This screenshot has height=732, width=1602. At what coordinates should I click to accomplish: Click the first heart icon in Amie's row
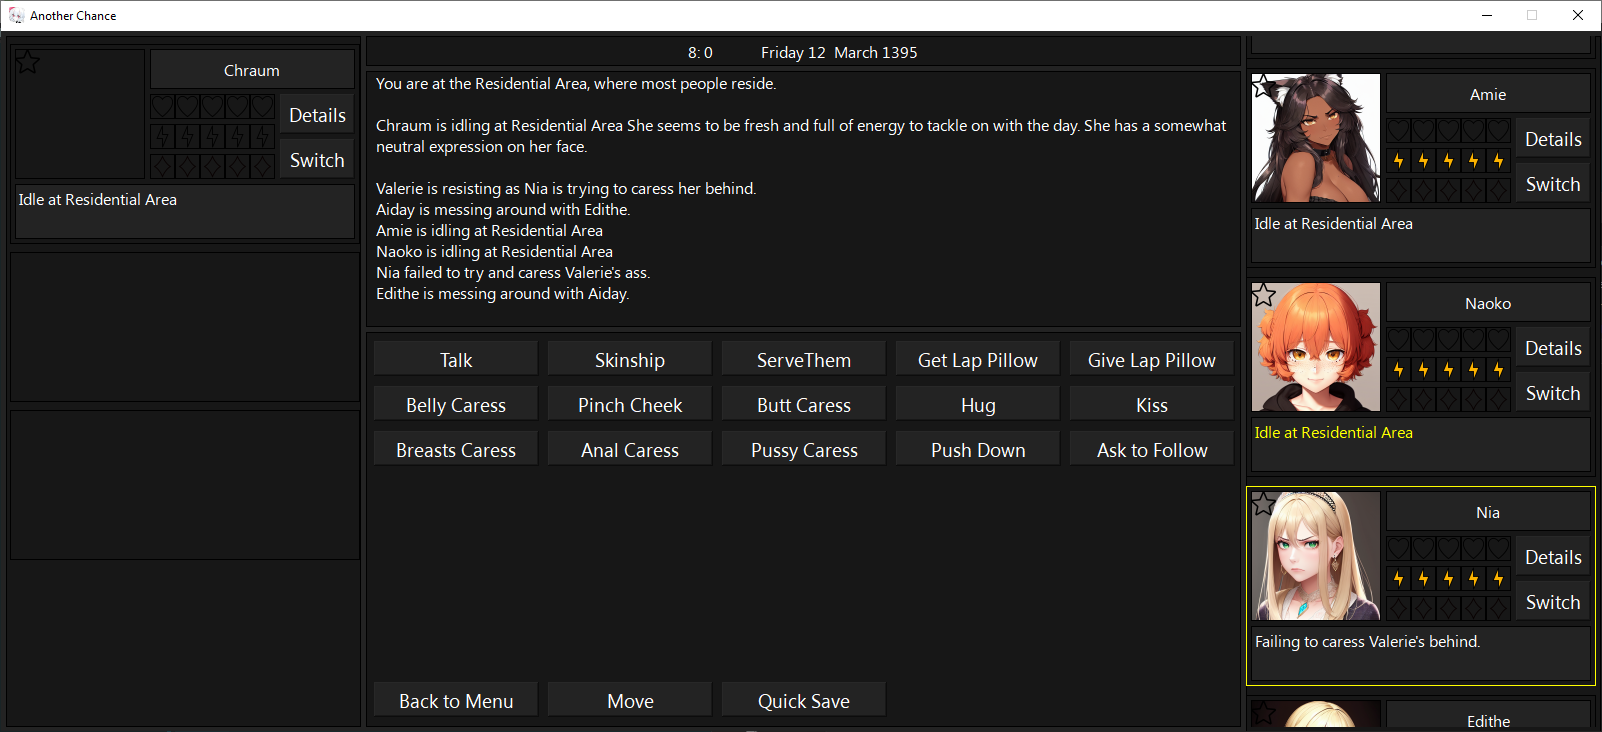pos(1399,131)
